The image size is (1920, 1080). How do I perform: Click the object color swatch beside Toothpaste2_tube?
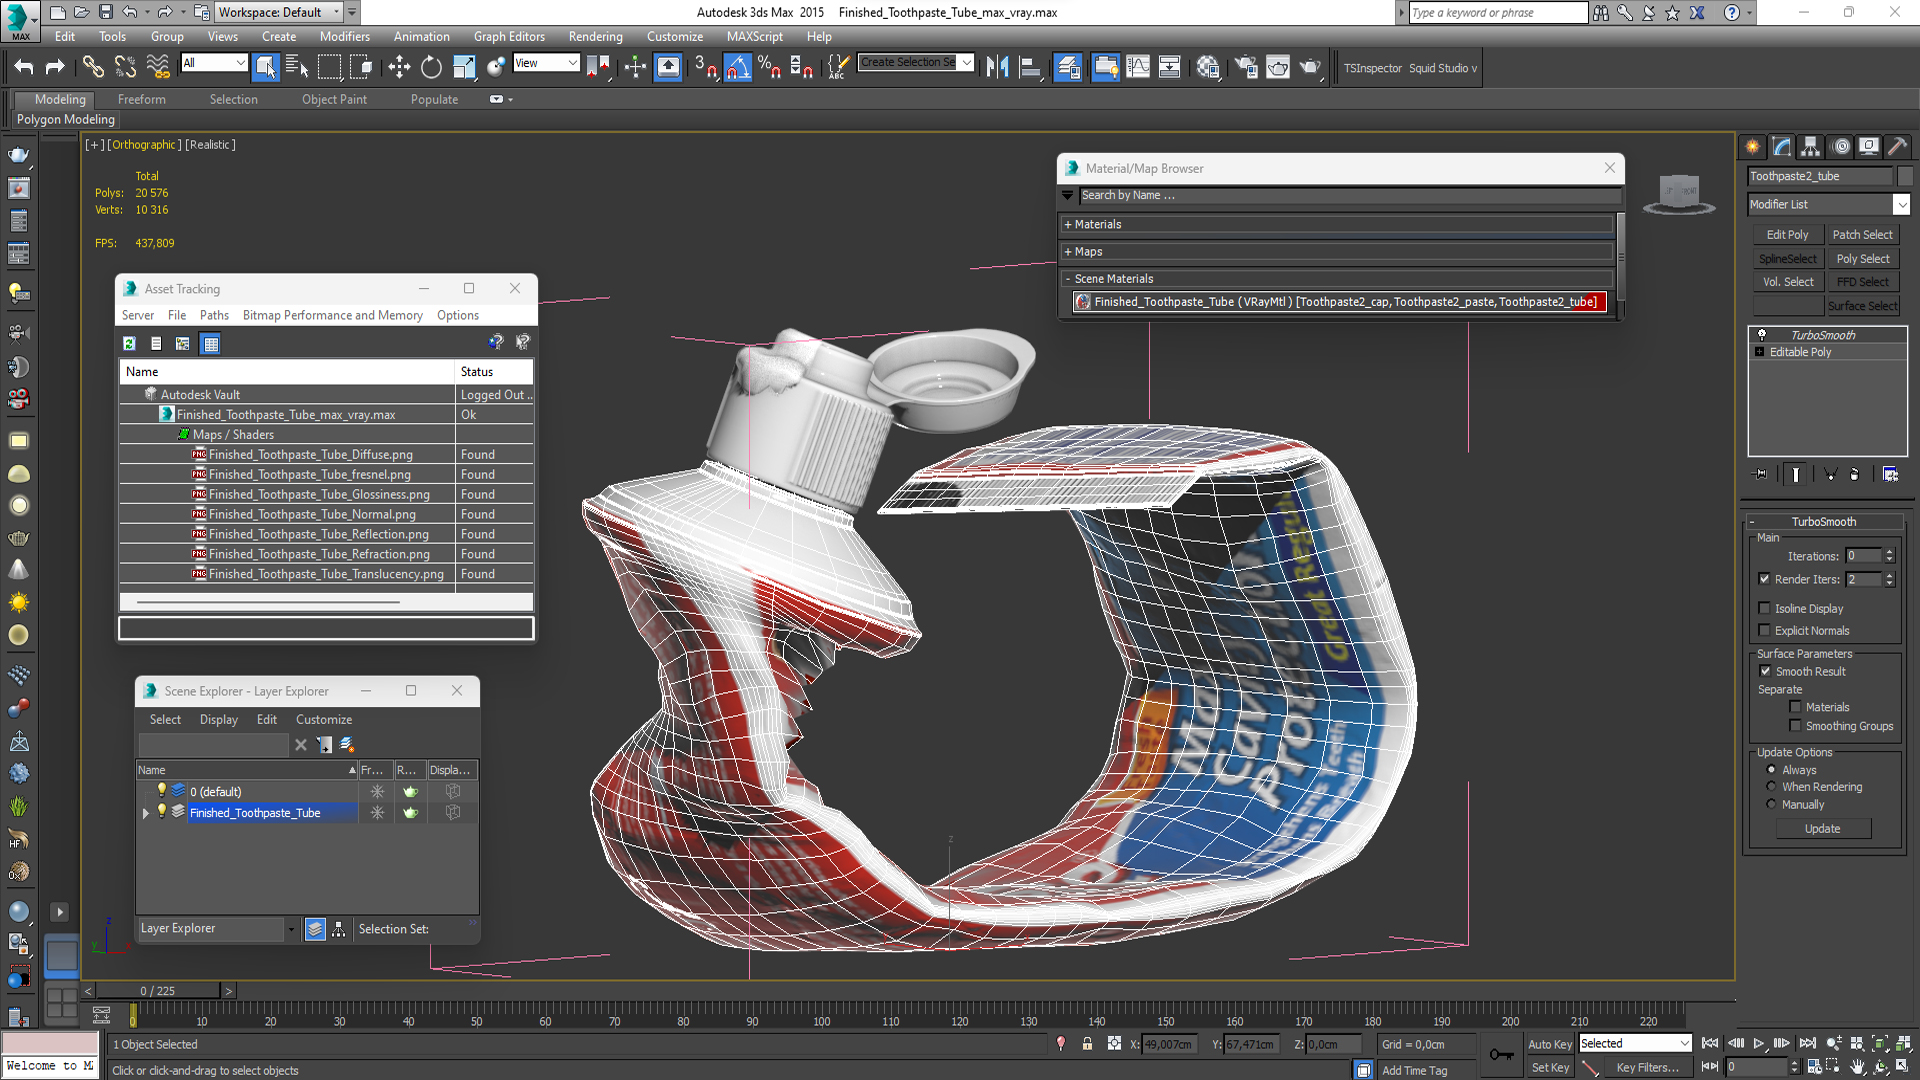tap(1905, 176)
